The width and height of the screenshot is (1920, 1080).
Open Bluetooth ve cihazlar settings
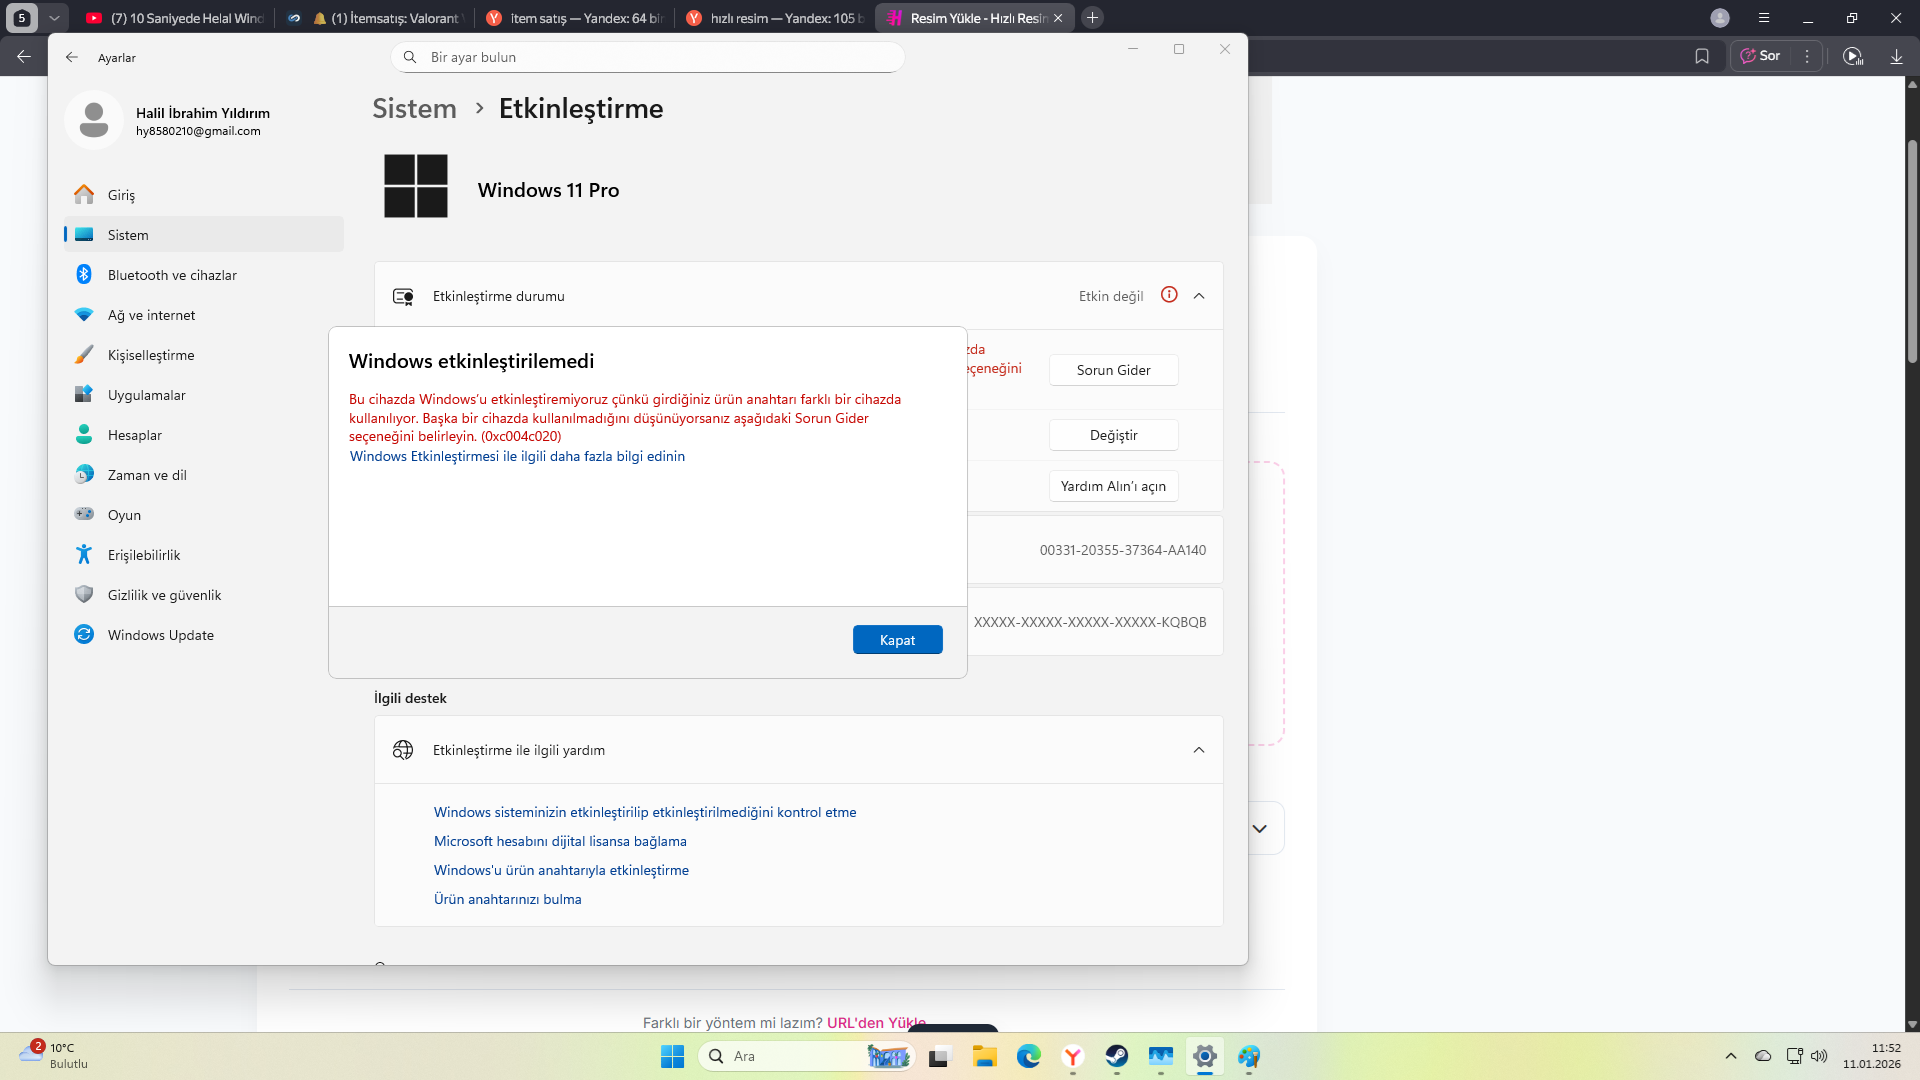pos(204,275)
